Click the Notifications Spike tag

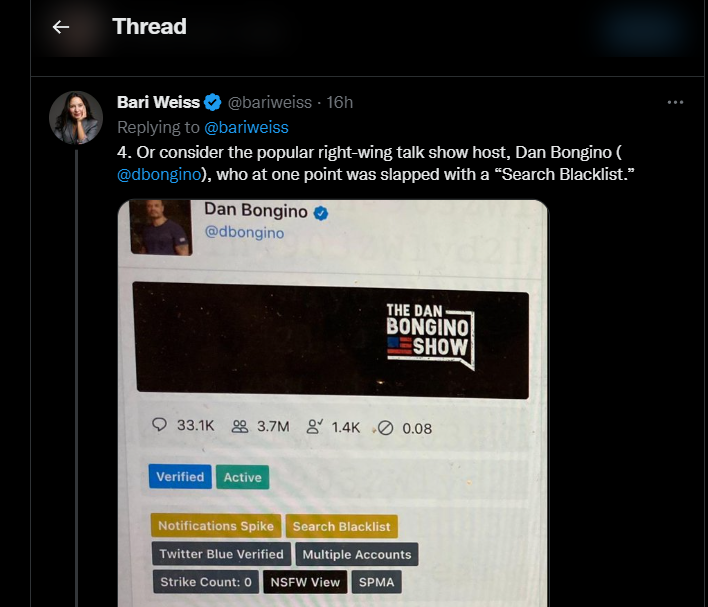click(x=216, y=526)
